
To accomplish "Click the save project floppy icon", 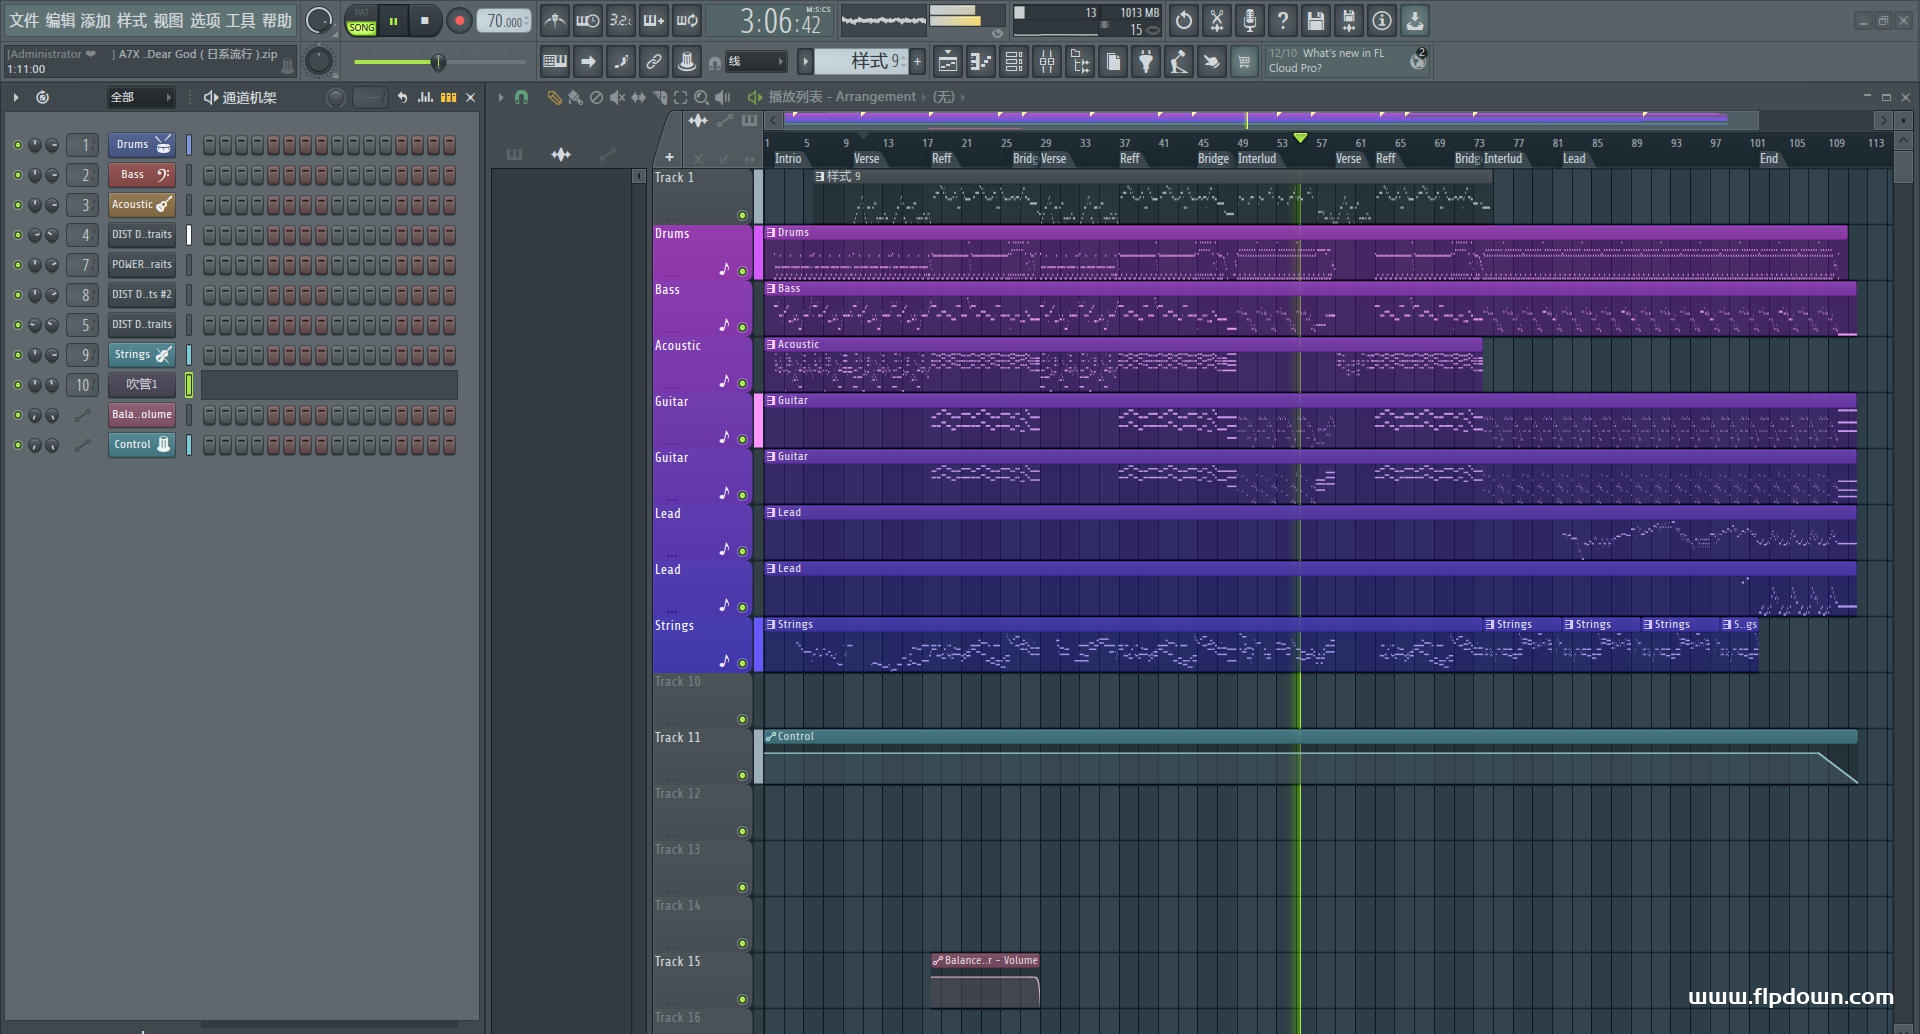I will point(1316,20).
